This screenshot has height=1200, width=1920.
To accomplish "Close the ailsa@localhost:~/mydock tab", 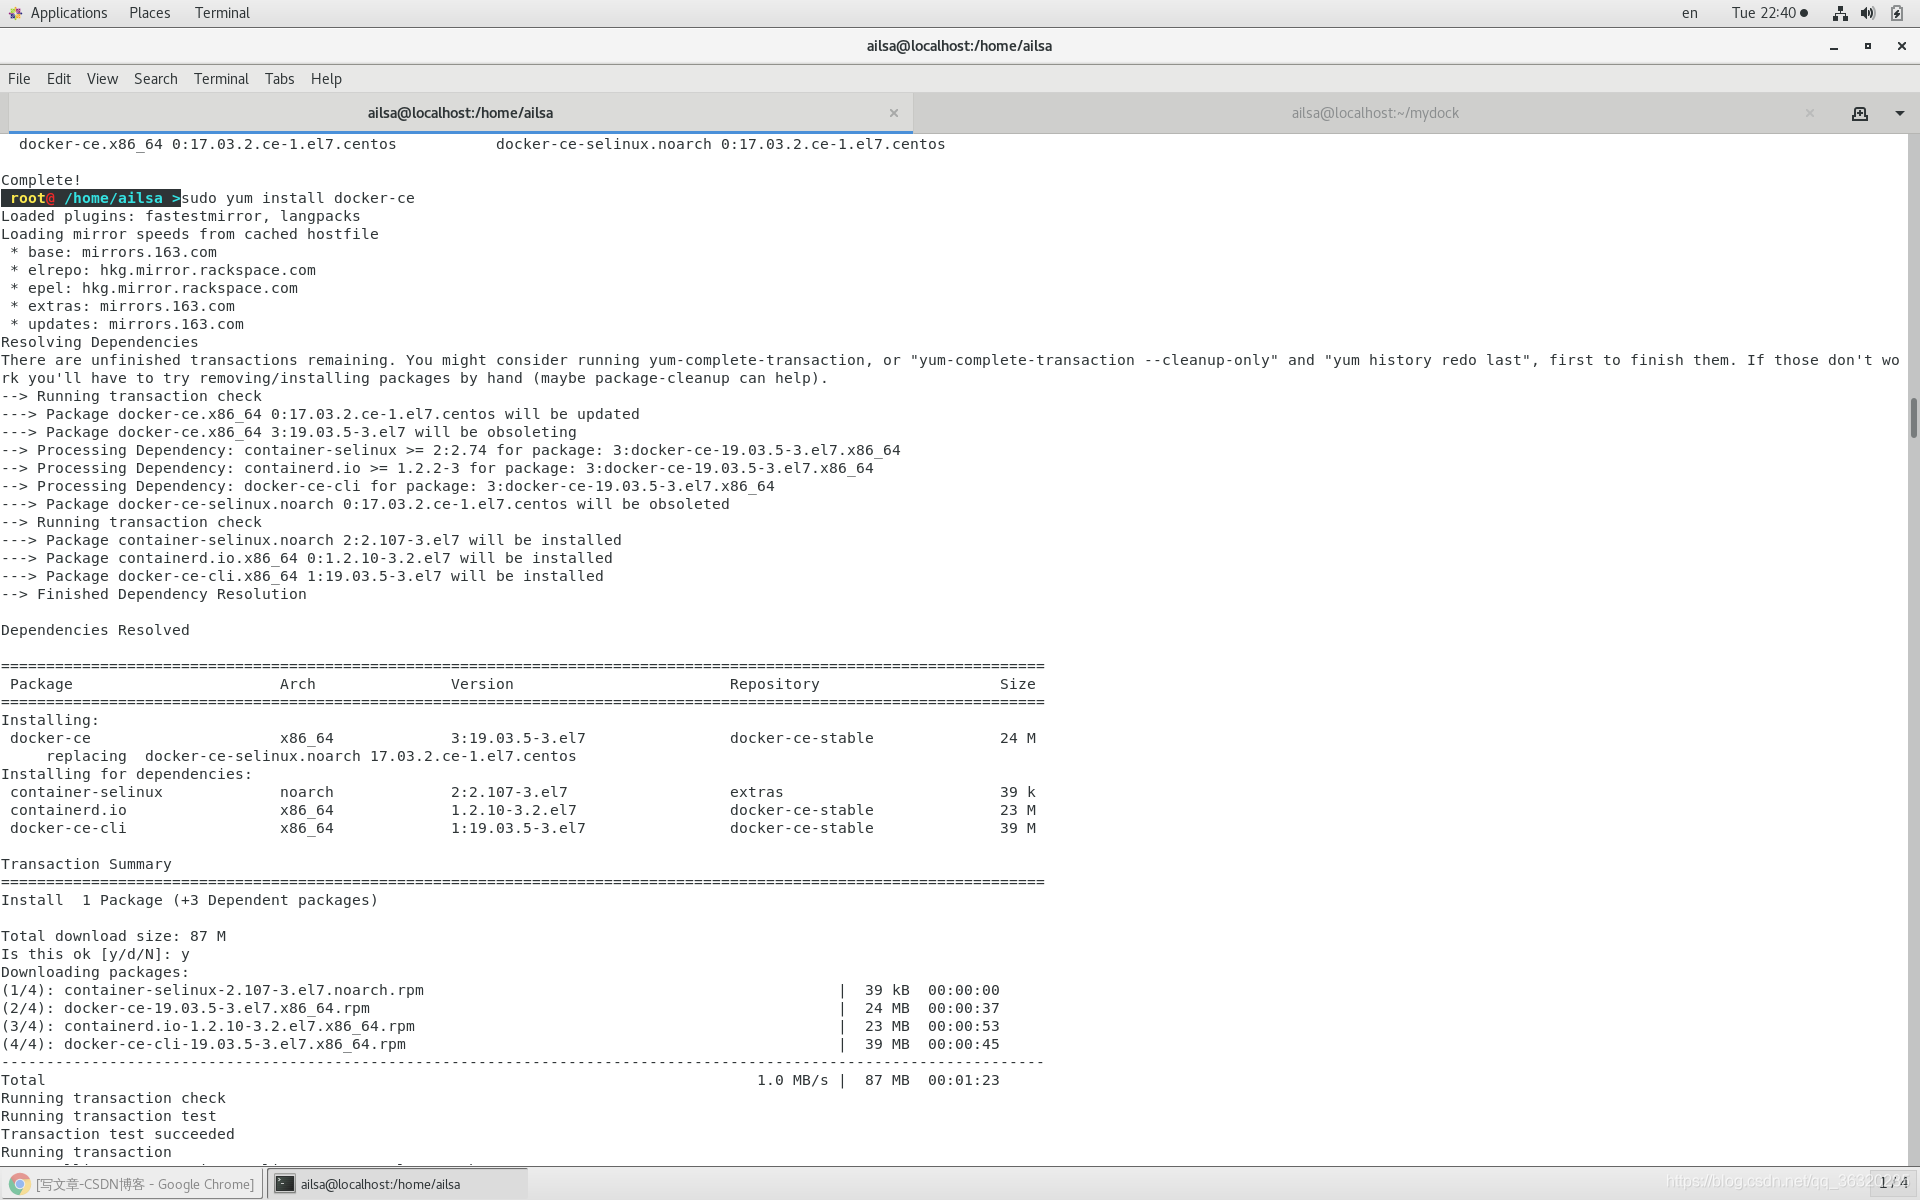I will (x=1809, y=113).
